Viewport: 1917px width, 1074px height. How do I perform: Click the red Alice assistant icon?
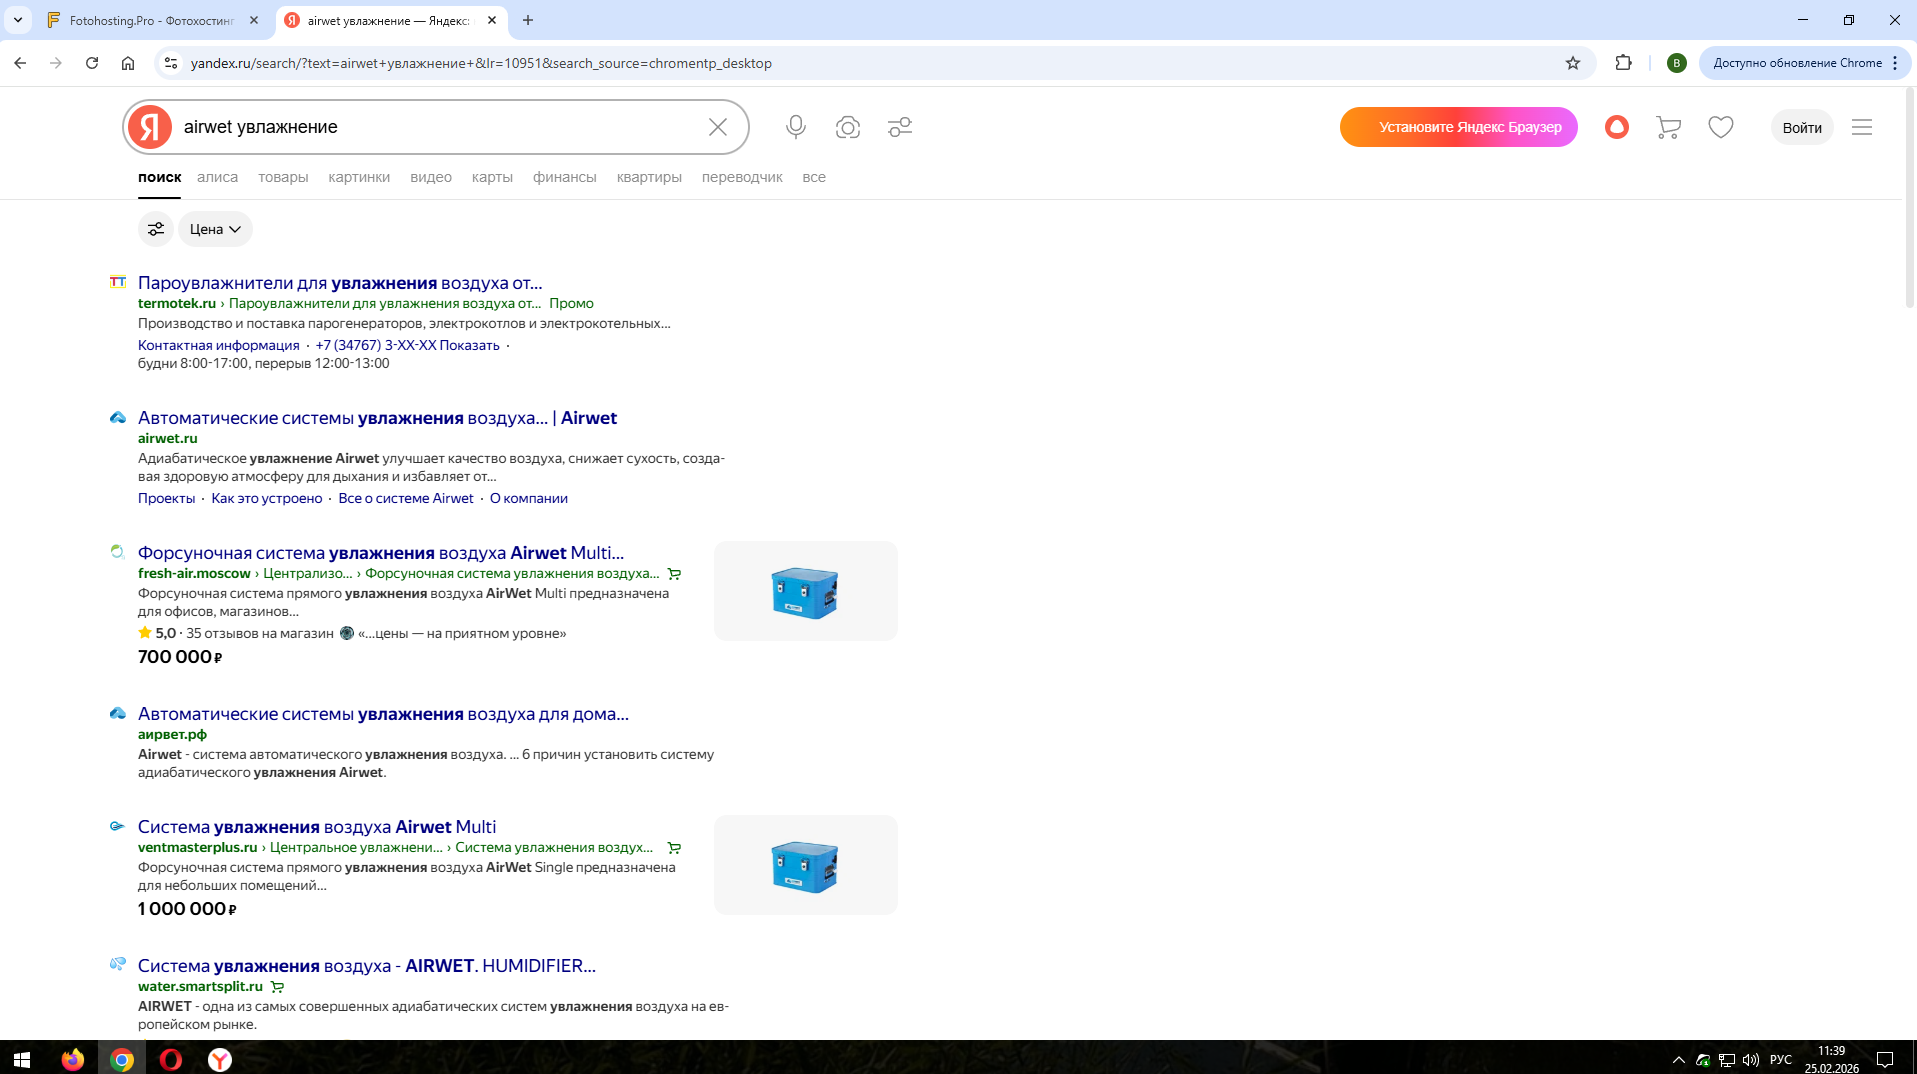(1616, 127)
